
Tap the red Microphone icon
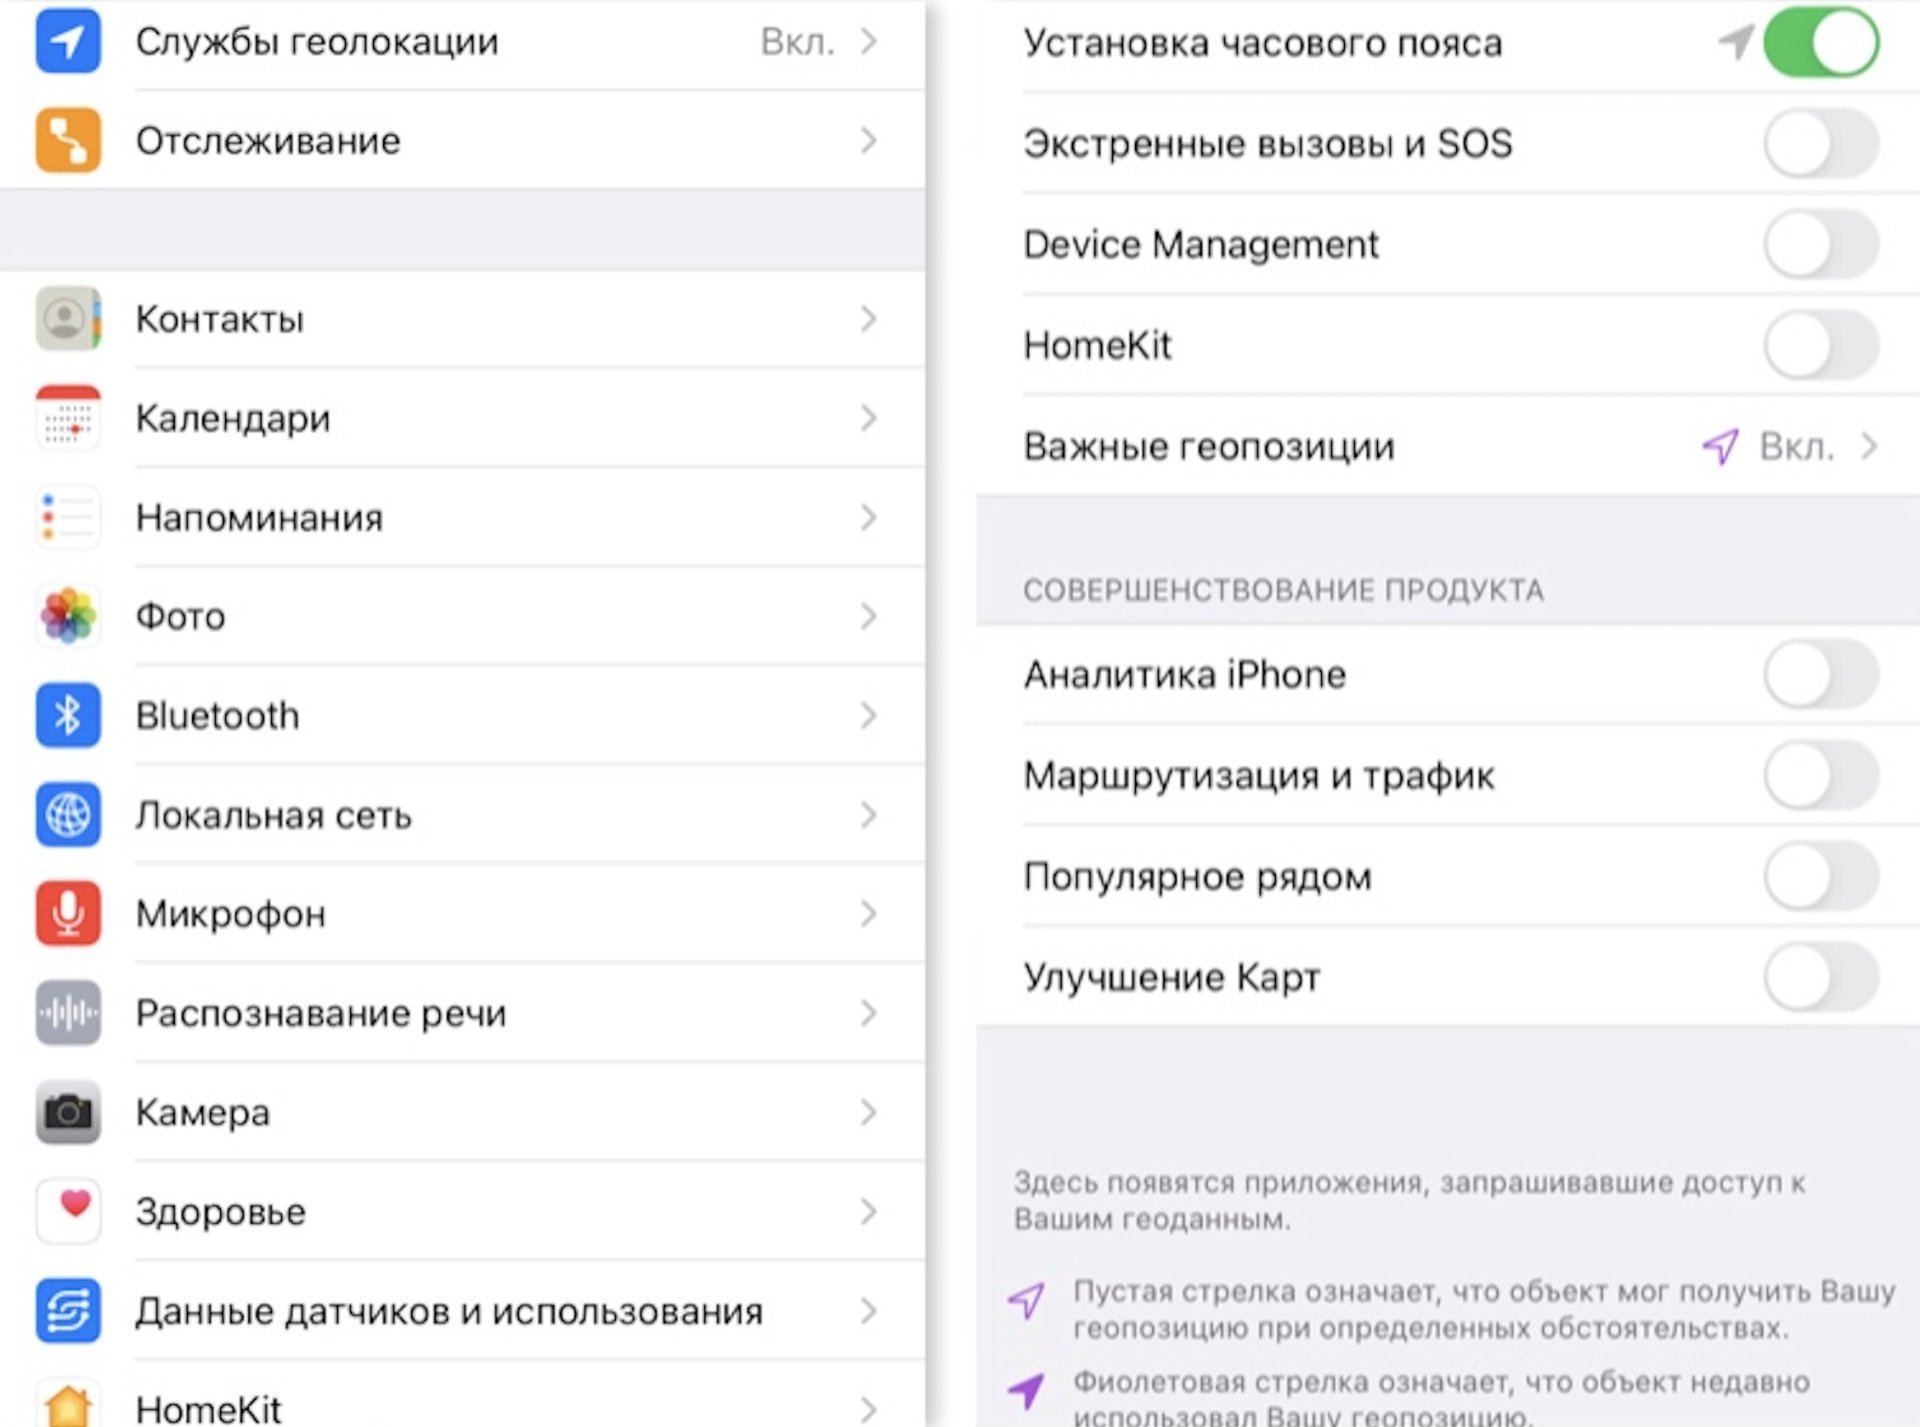pyautogui.click(x=68, y=913)
